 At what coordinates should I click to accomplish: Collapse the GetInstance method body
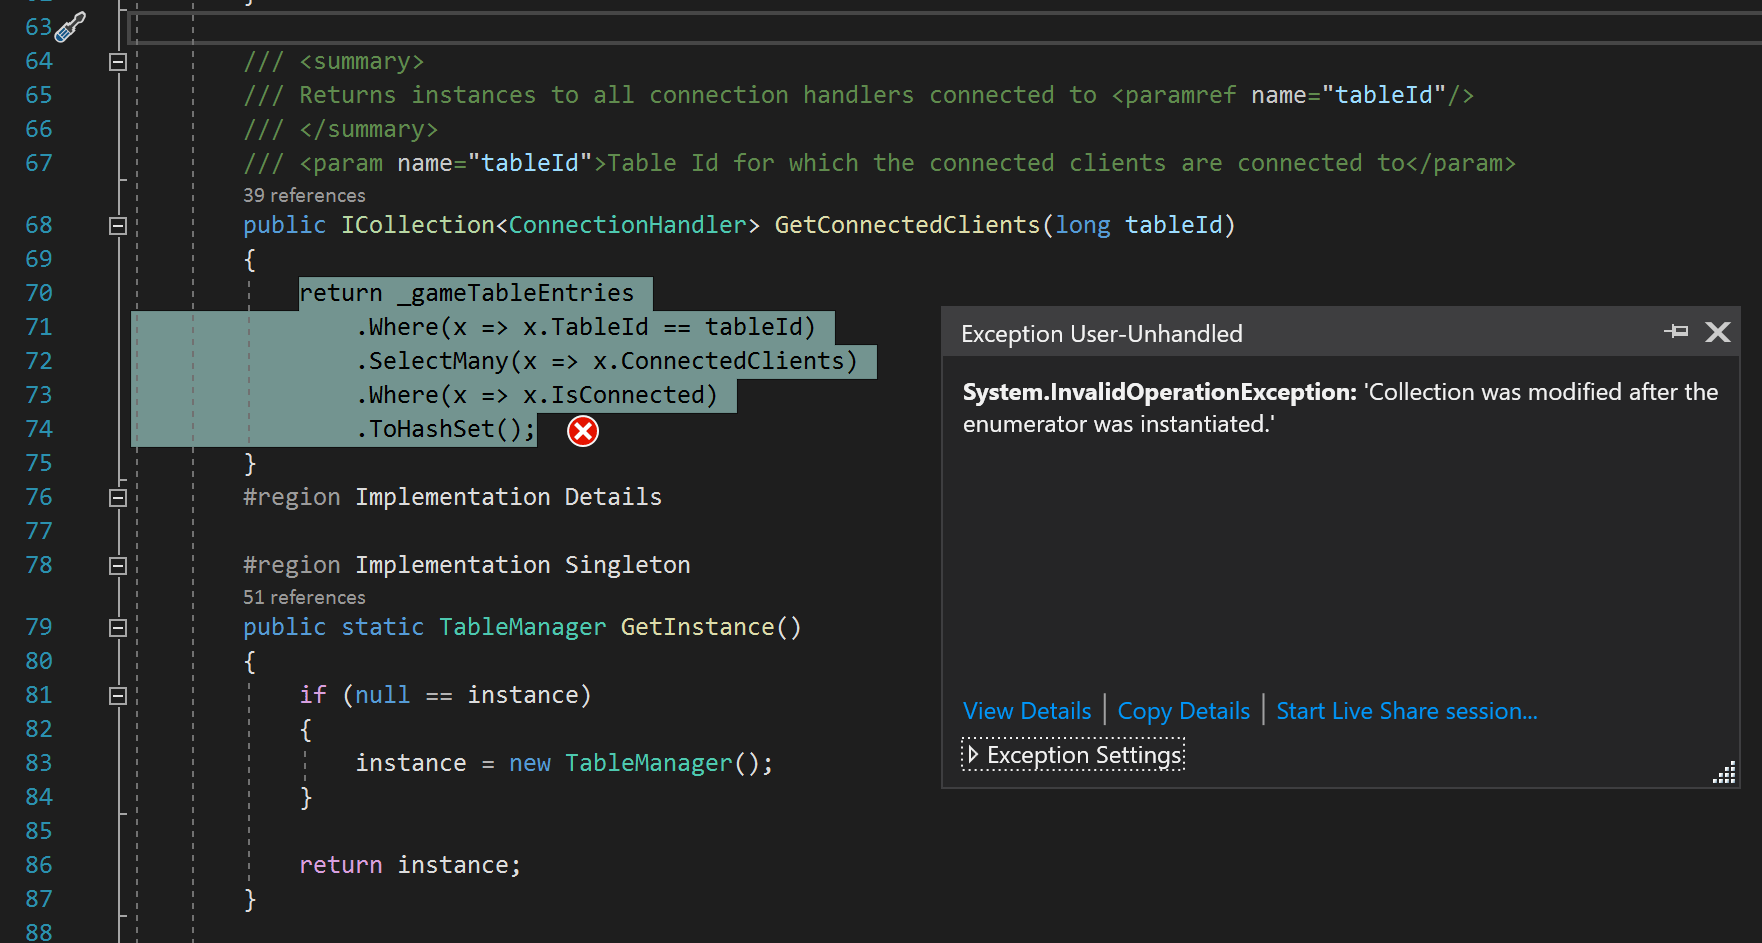(117, 626)
